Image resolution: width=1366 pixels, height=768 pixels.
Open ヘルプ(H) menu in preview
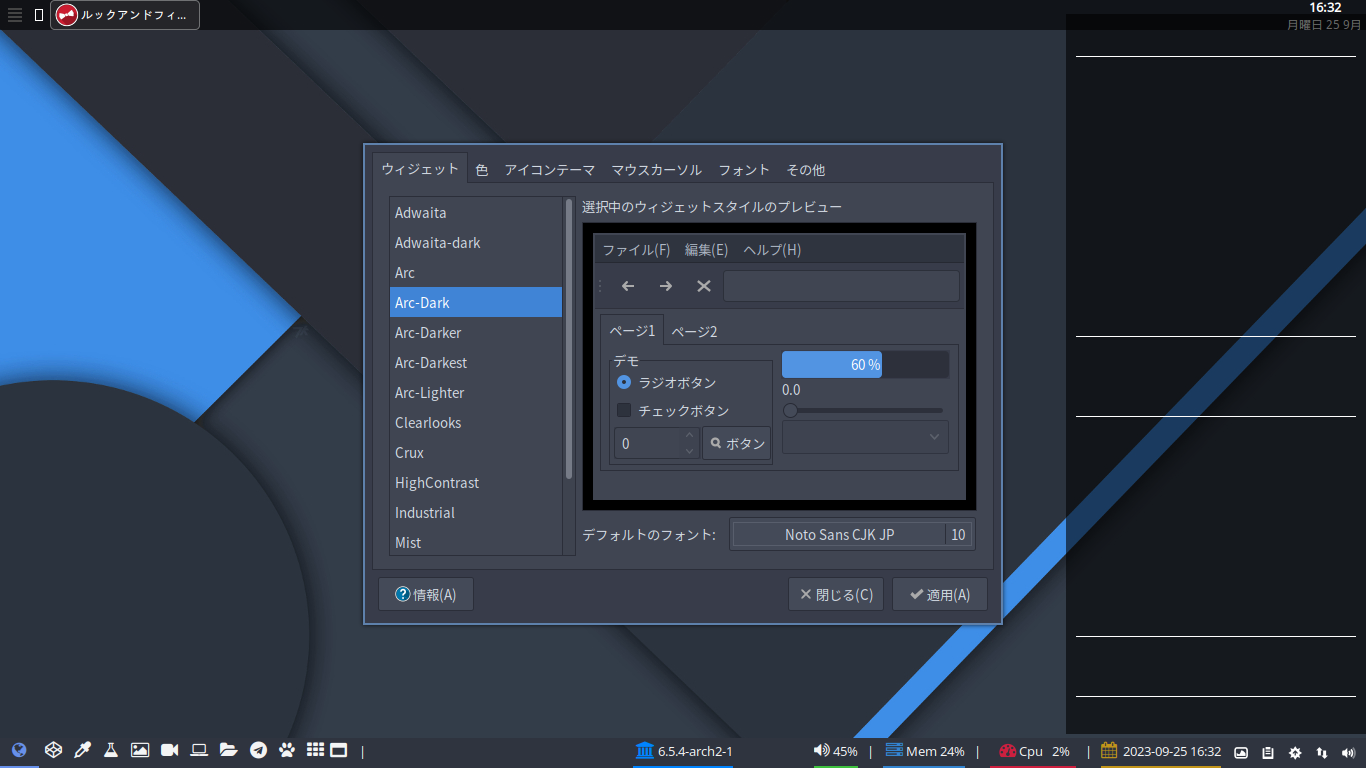coord(772,250)
